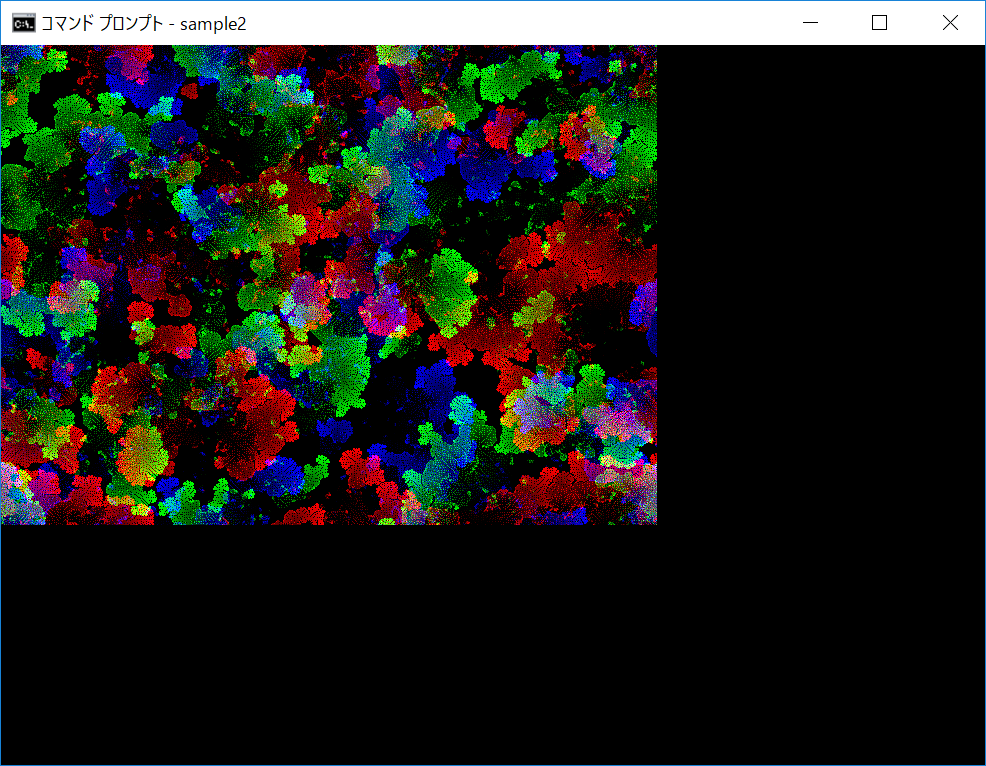
Task: Maximize the Command Prompt window
Action: click(x=880, y=23)
